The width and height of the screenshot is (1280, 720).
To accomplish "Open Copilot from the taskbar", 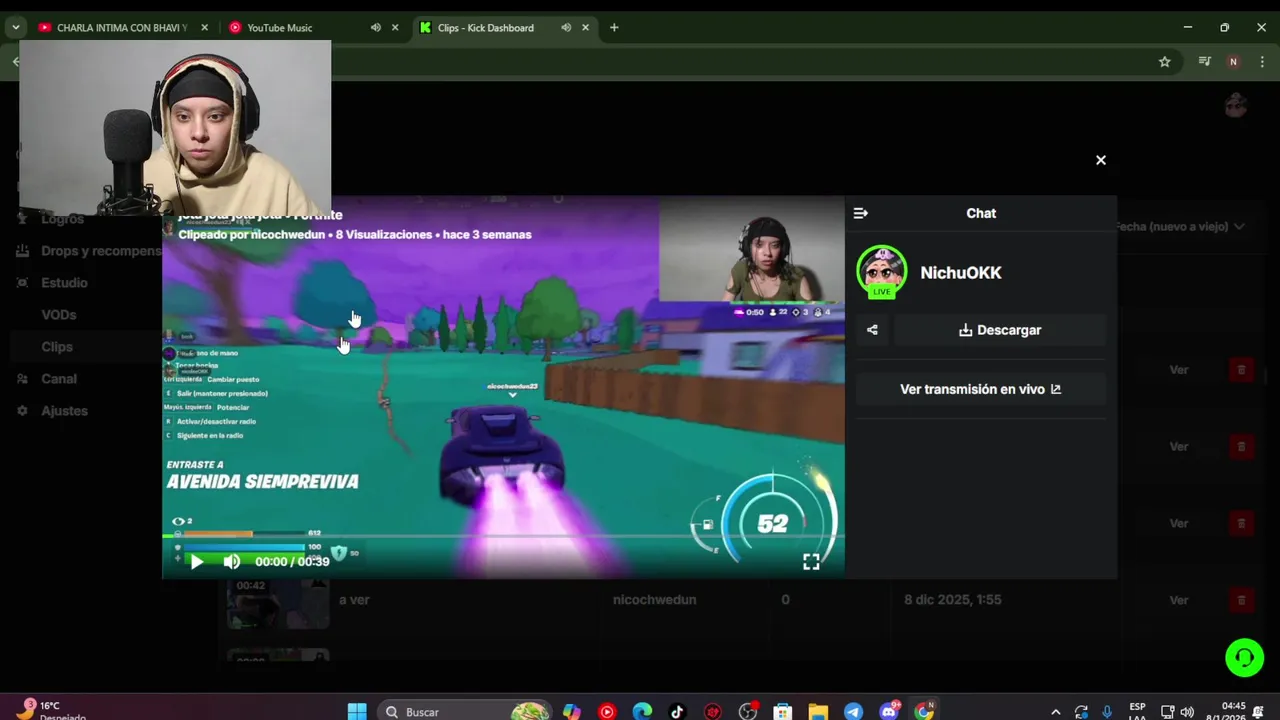I will pos(571,712).
